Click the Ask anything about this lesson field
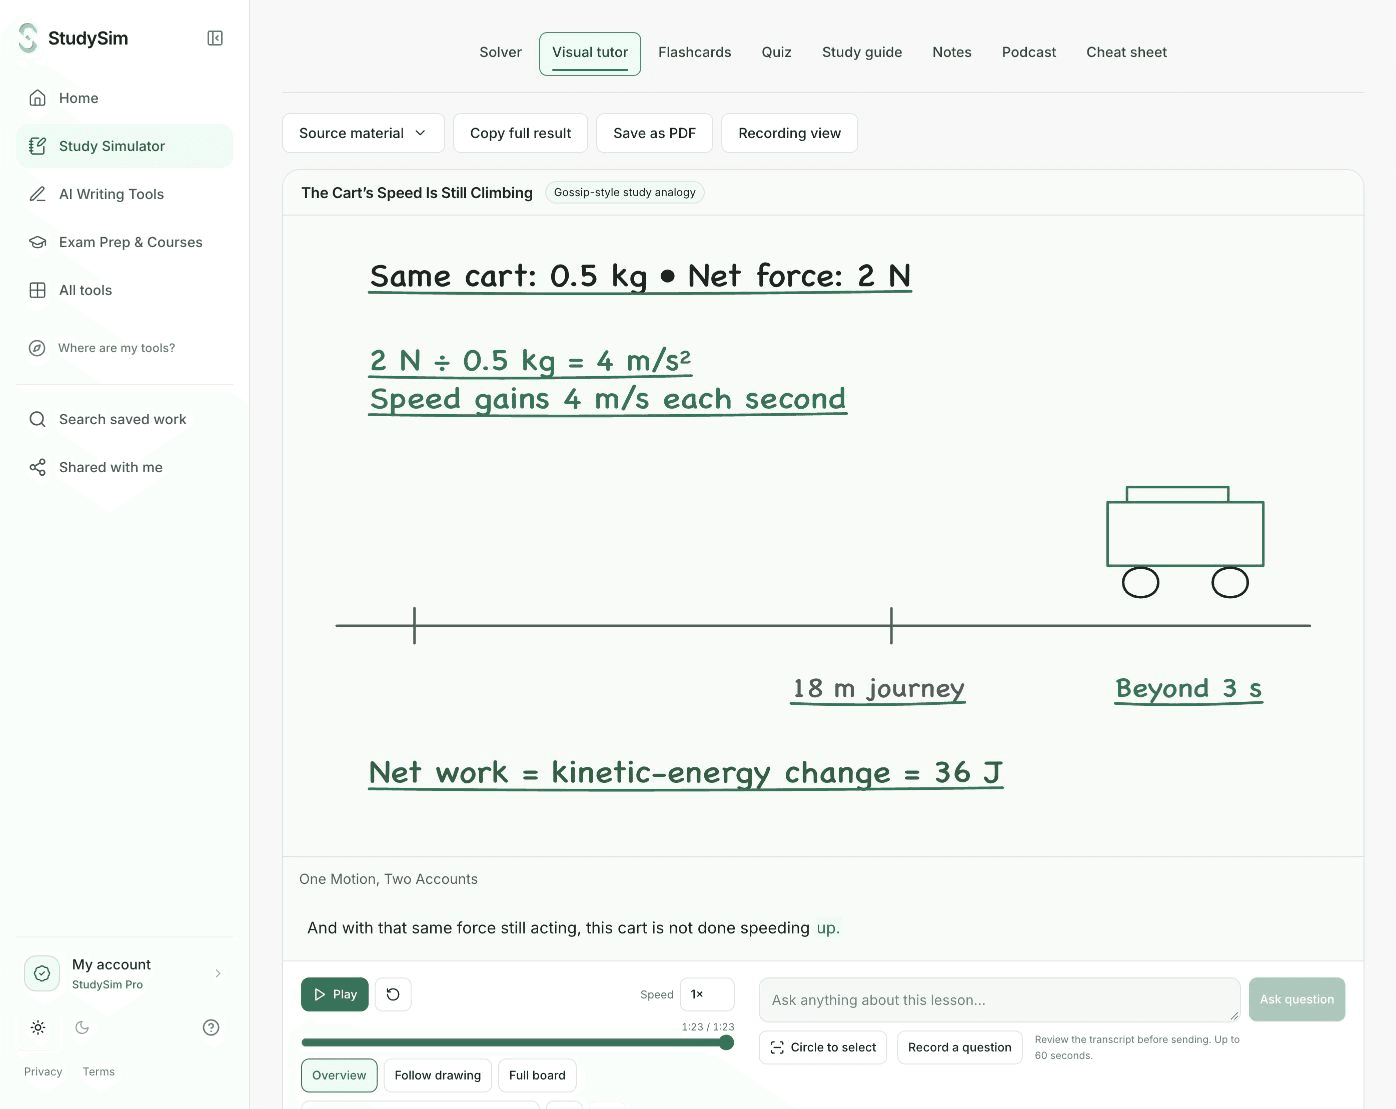 click(x=1000, y=1000)
